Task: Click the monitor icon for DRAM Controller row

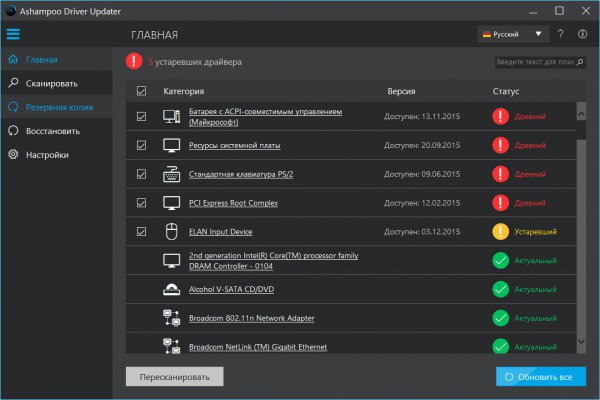Action: point(171,261)
